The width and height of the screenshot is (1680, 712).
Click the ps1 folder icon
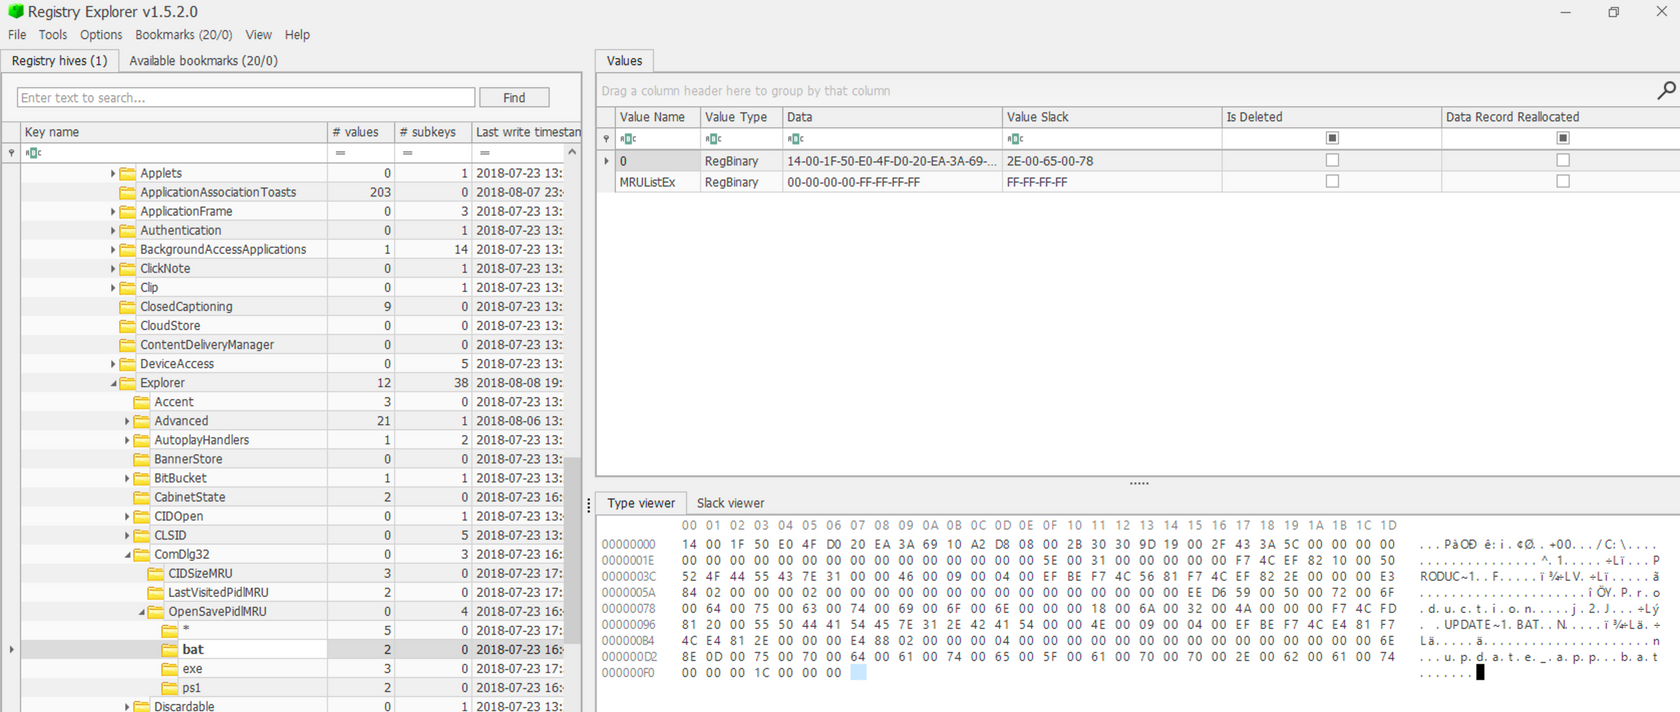coord(170,688)
